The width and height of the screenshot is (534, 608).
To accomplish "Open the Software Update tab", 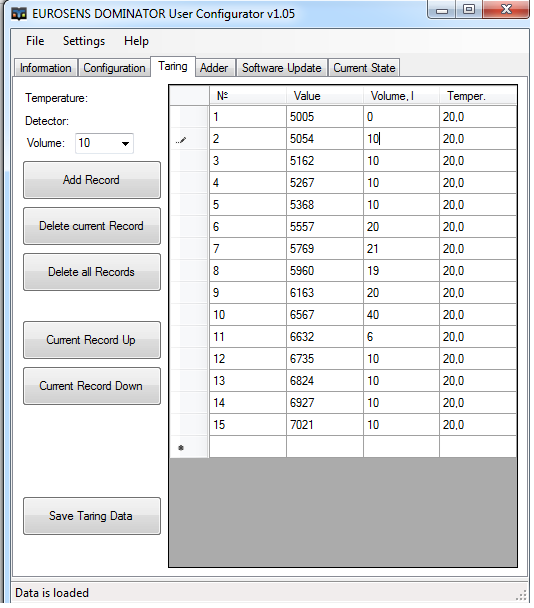I will tap(282, 68).
